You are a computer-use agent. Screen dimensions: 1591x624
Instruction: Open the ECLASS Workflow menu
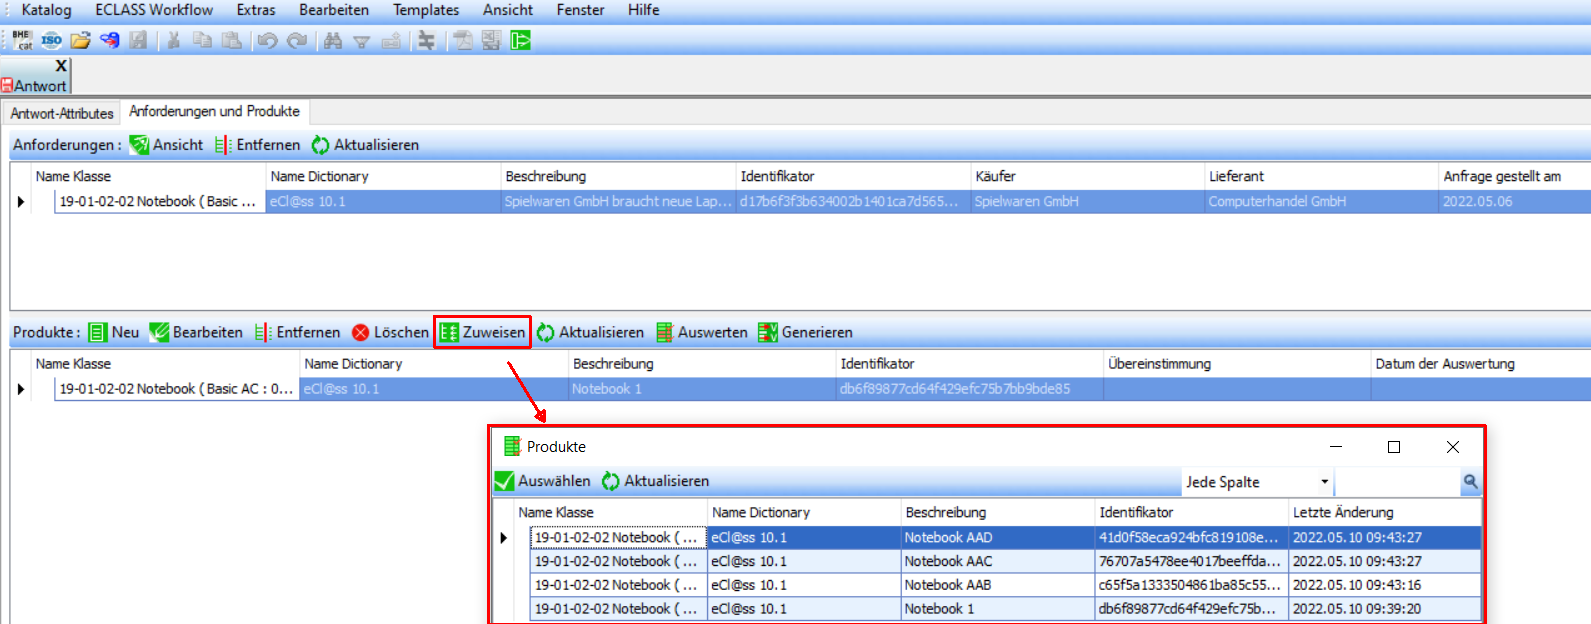coord(154,10)
